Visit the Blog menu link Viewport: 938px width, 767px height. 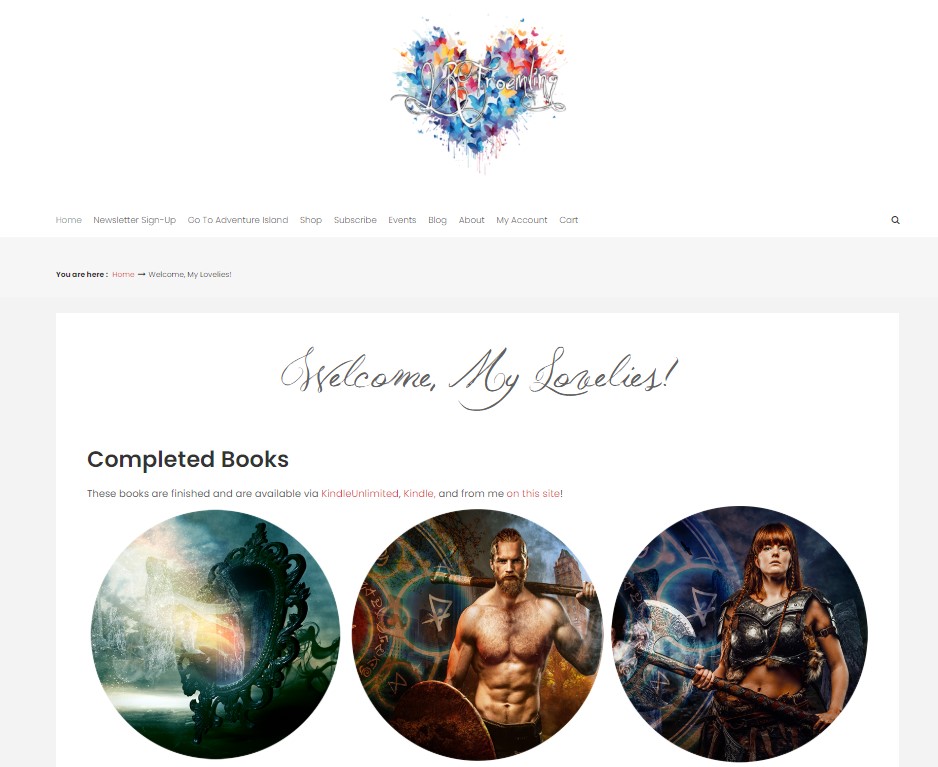437,220
